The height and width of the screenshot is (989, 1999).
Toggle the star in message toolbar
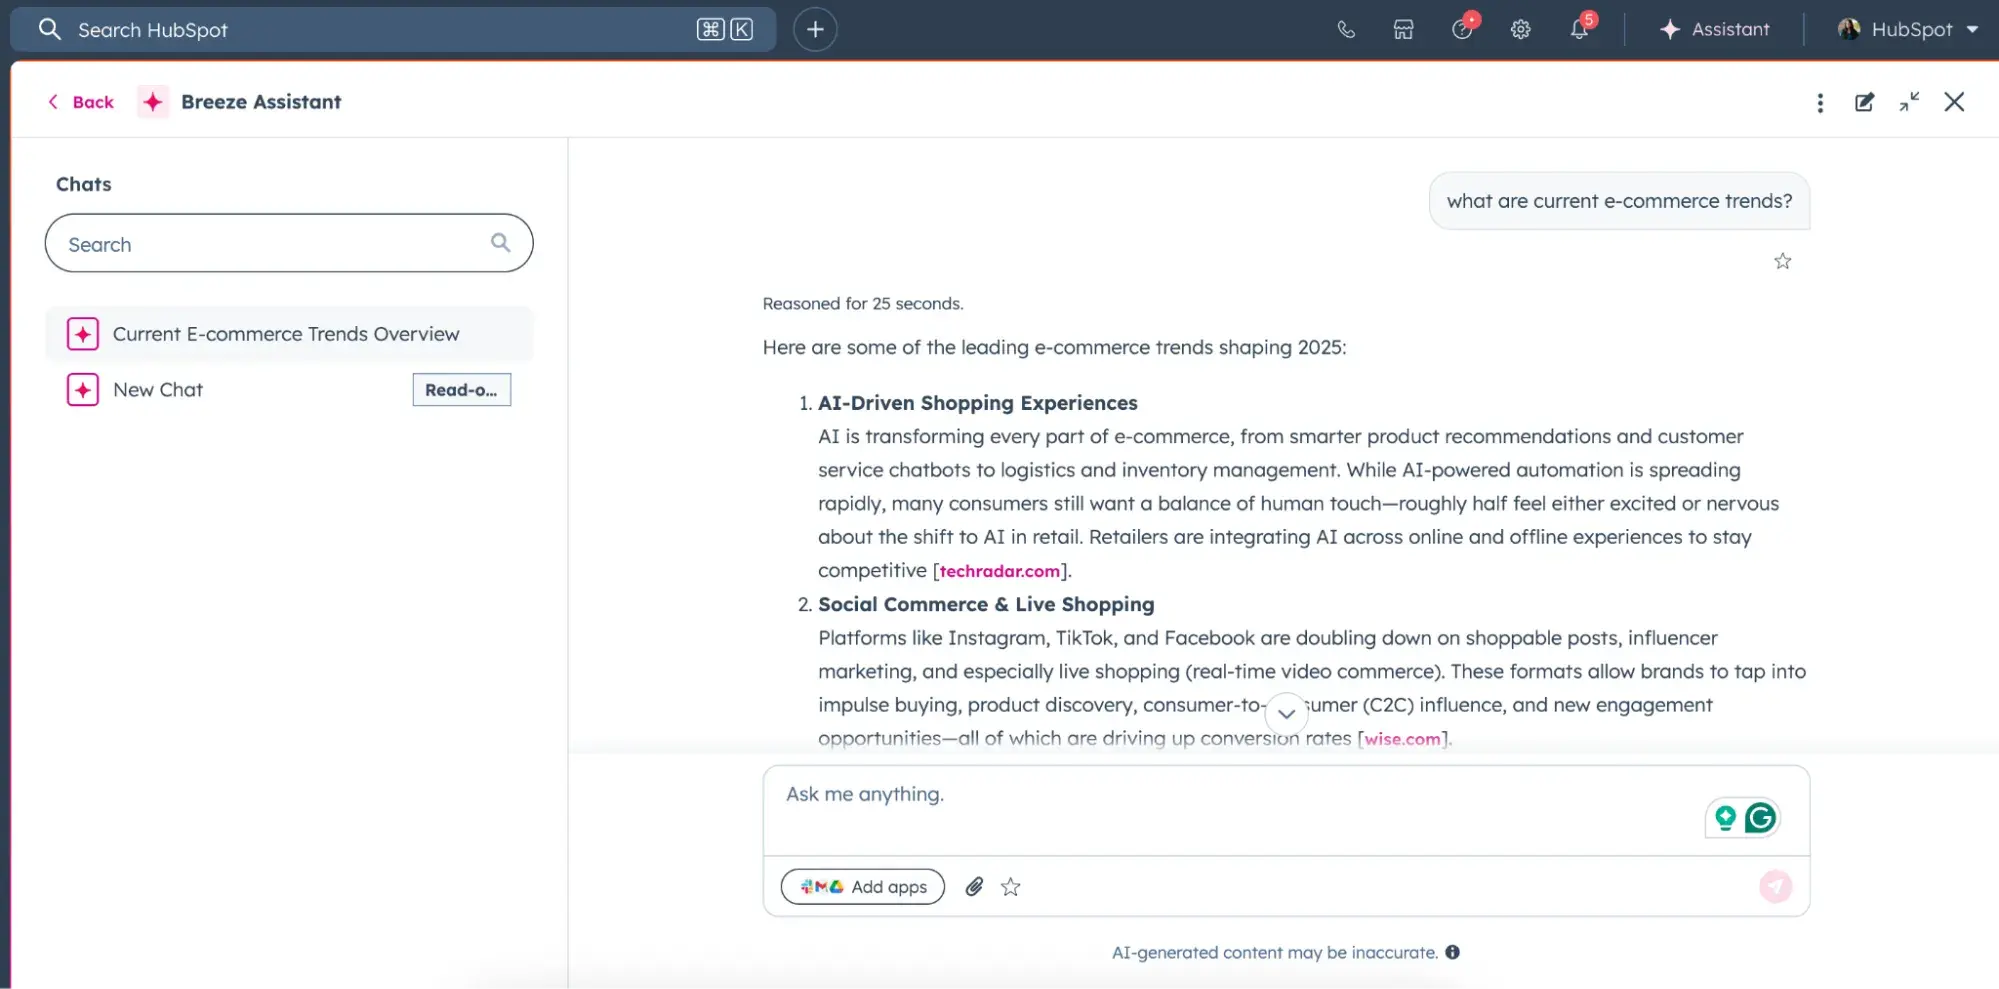1011,887
